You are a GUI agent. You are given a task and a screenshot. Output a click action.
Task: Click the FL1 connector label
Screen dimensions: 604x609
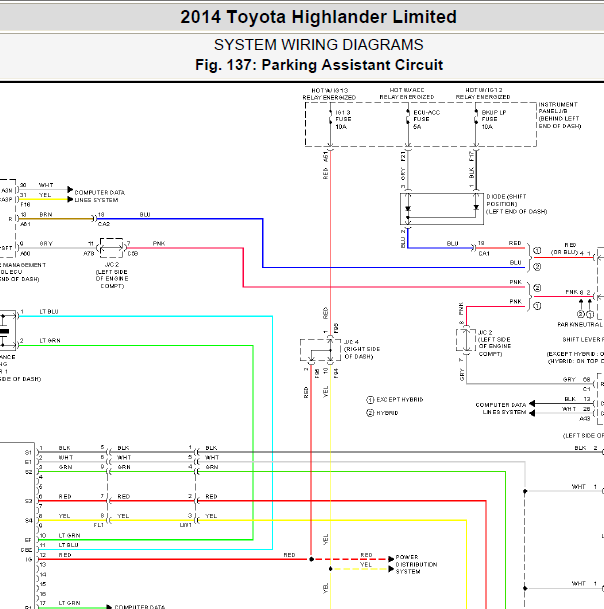tap(99, 525)
